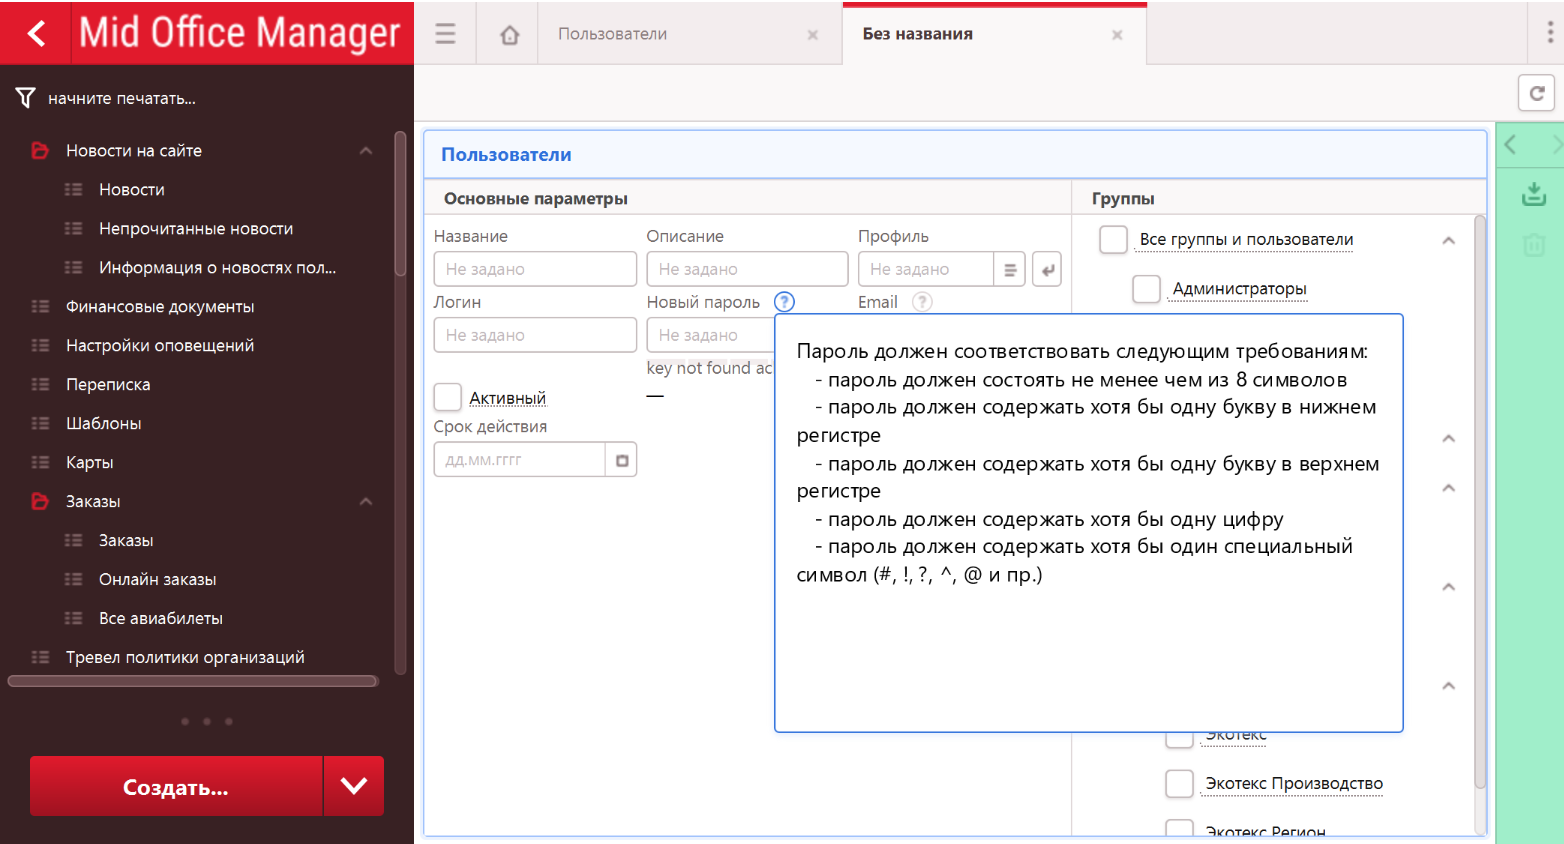The image size is (1564, 844).
Task: Collapse the Новости на сайте section
Action: coord(366,151)
